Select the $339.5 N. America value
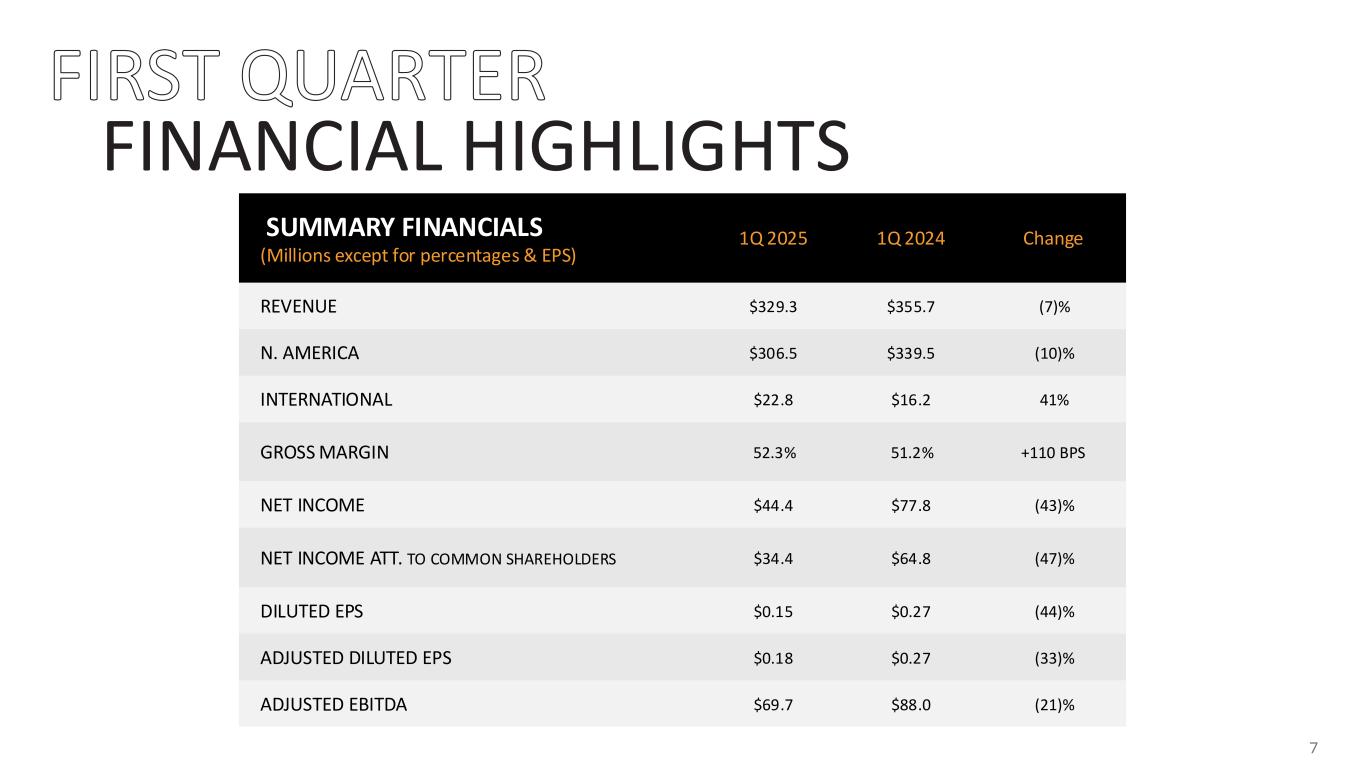Image resolution: width=1365 pixels, height=768 pixels. pyautogui.click(x=911, y=353)
